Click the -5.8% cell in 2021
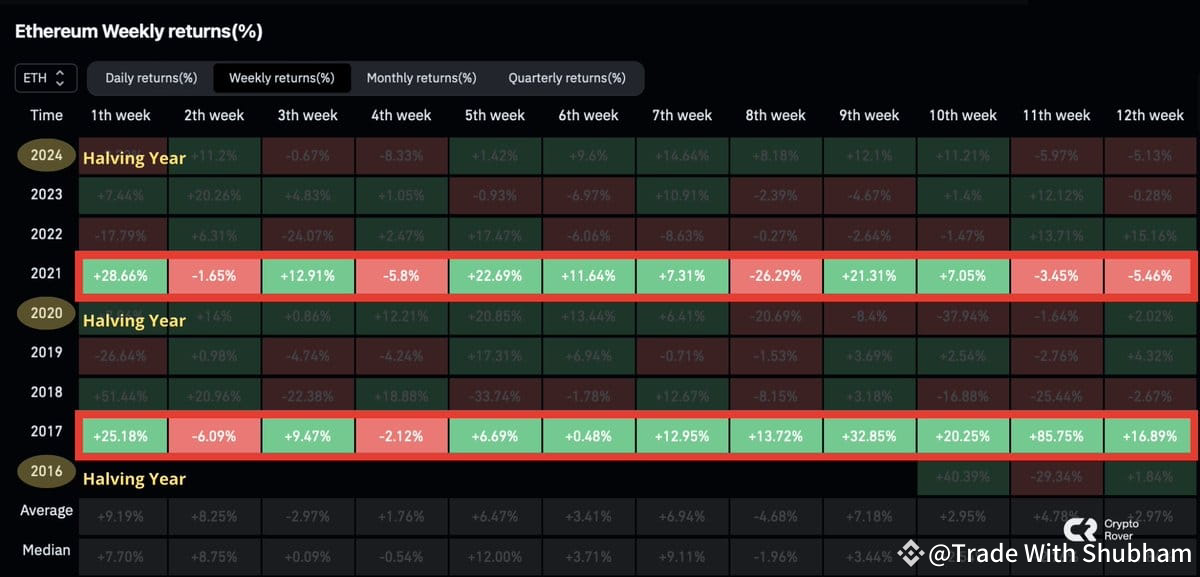 401,275
